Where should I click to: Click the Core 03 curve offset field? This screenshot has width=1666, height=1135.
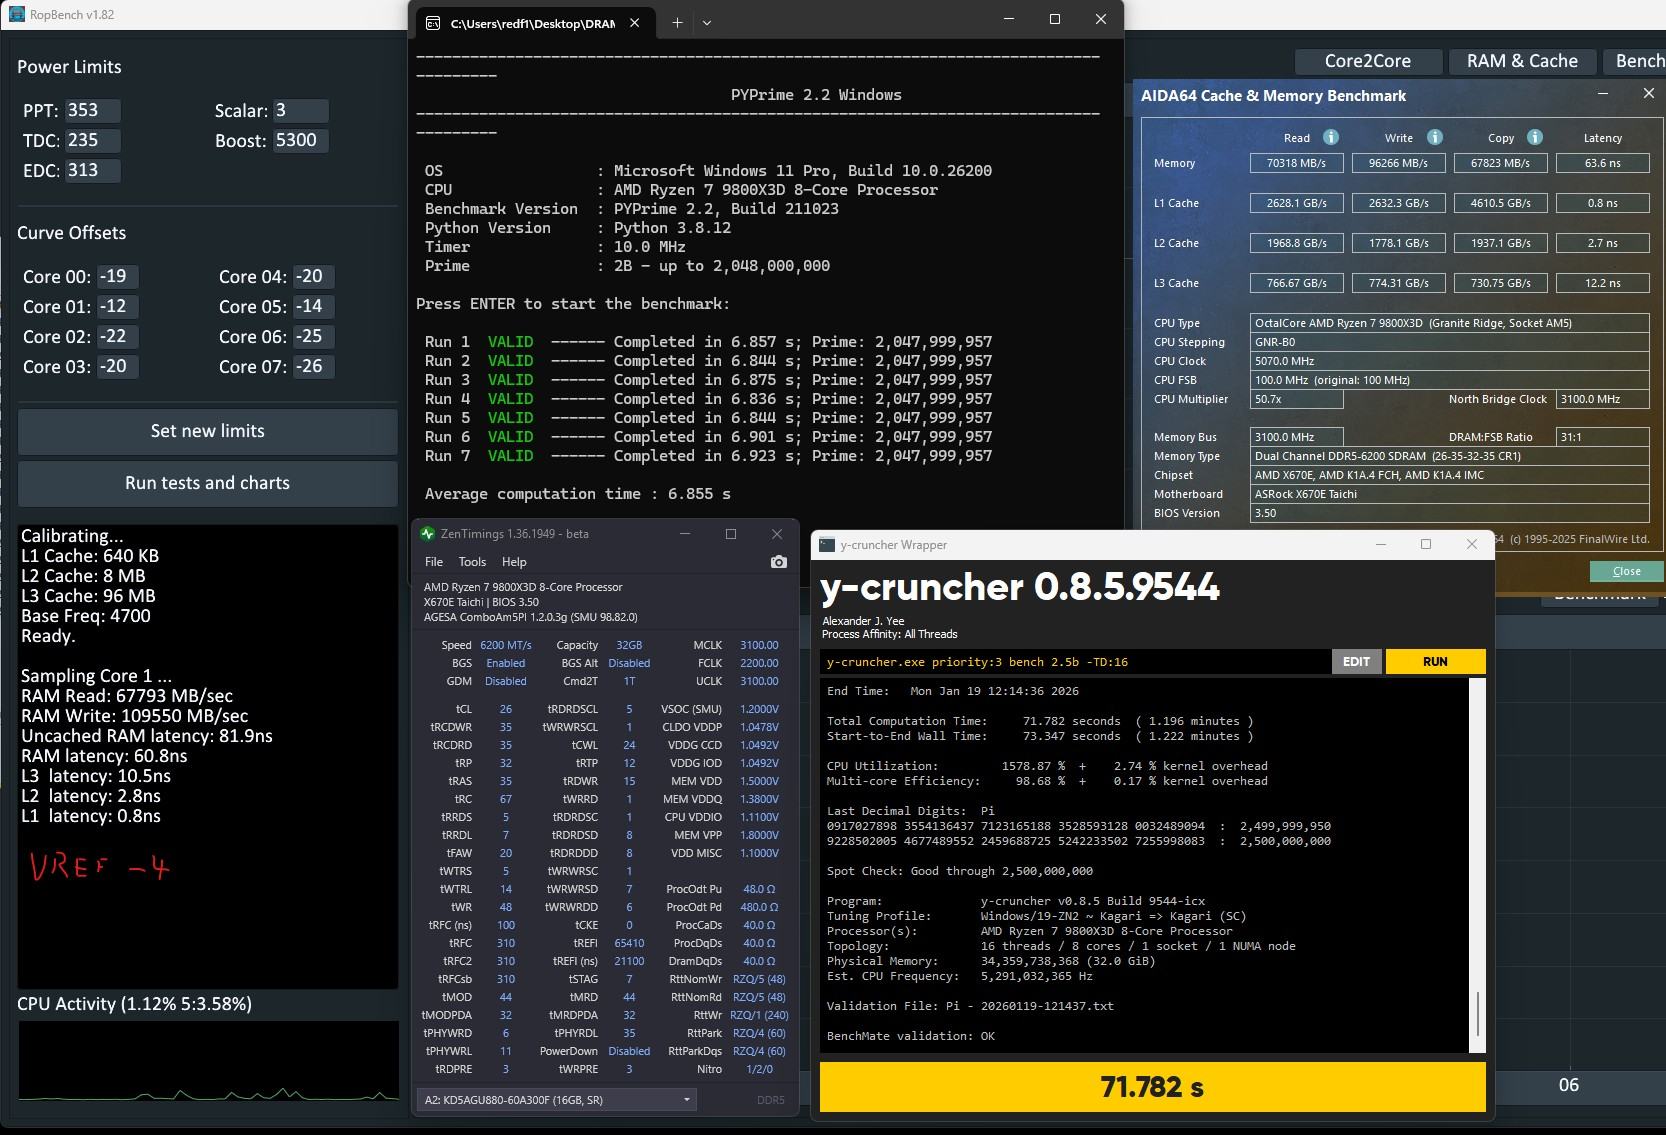click(x=117, y=367)
